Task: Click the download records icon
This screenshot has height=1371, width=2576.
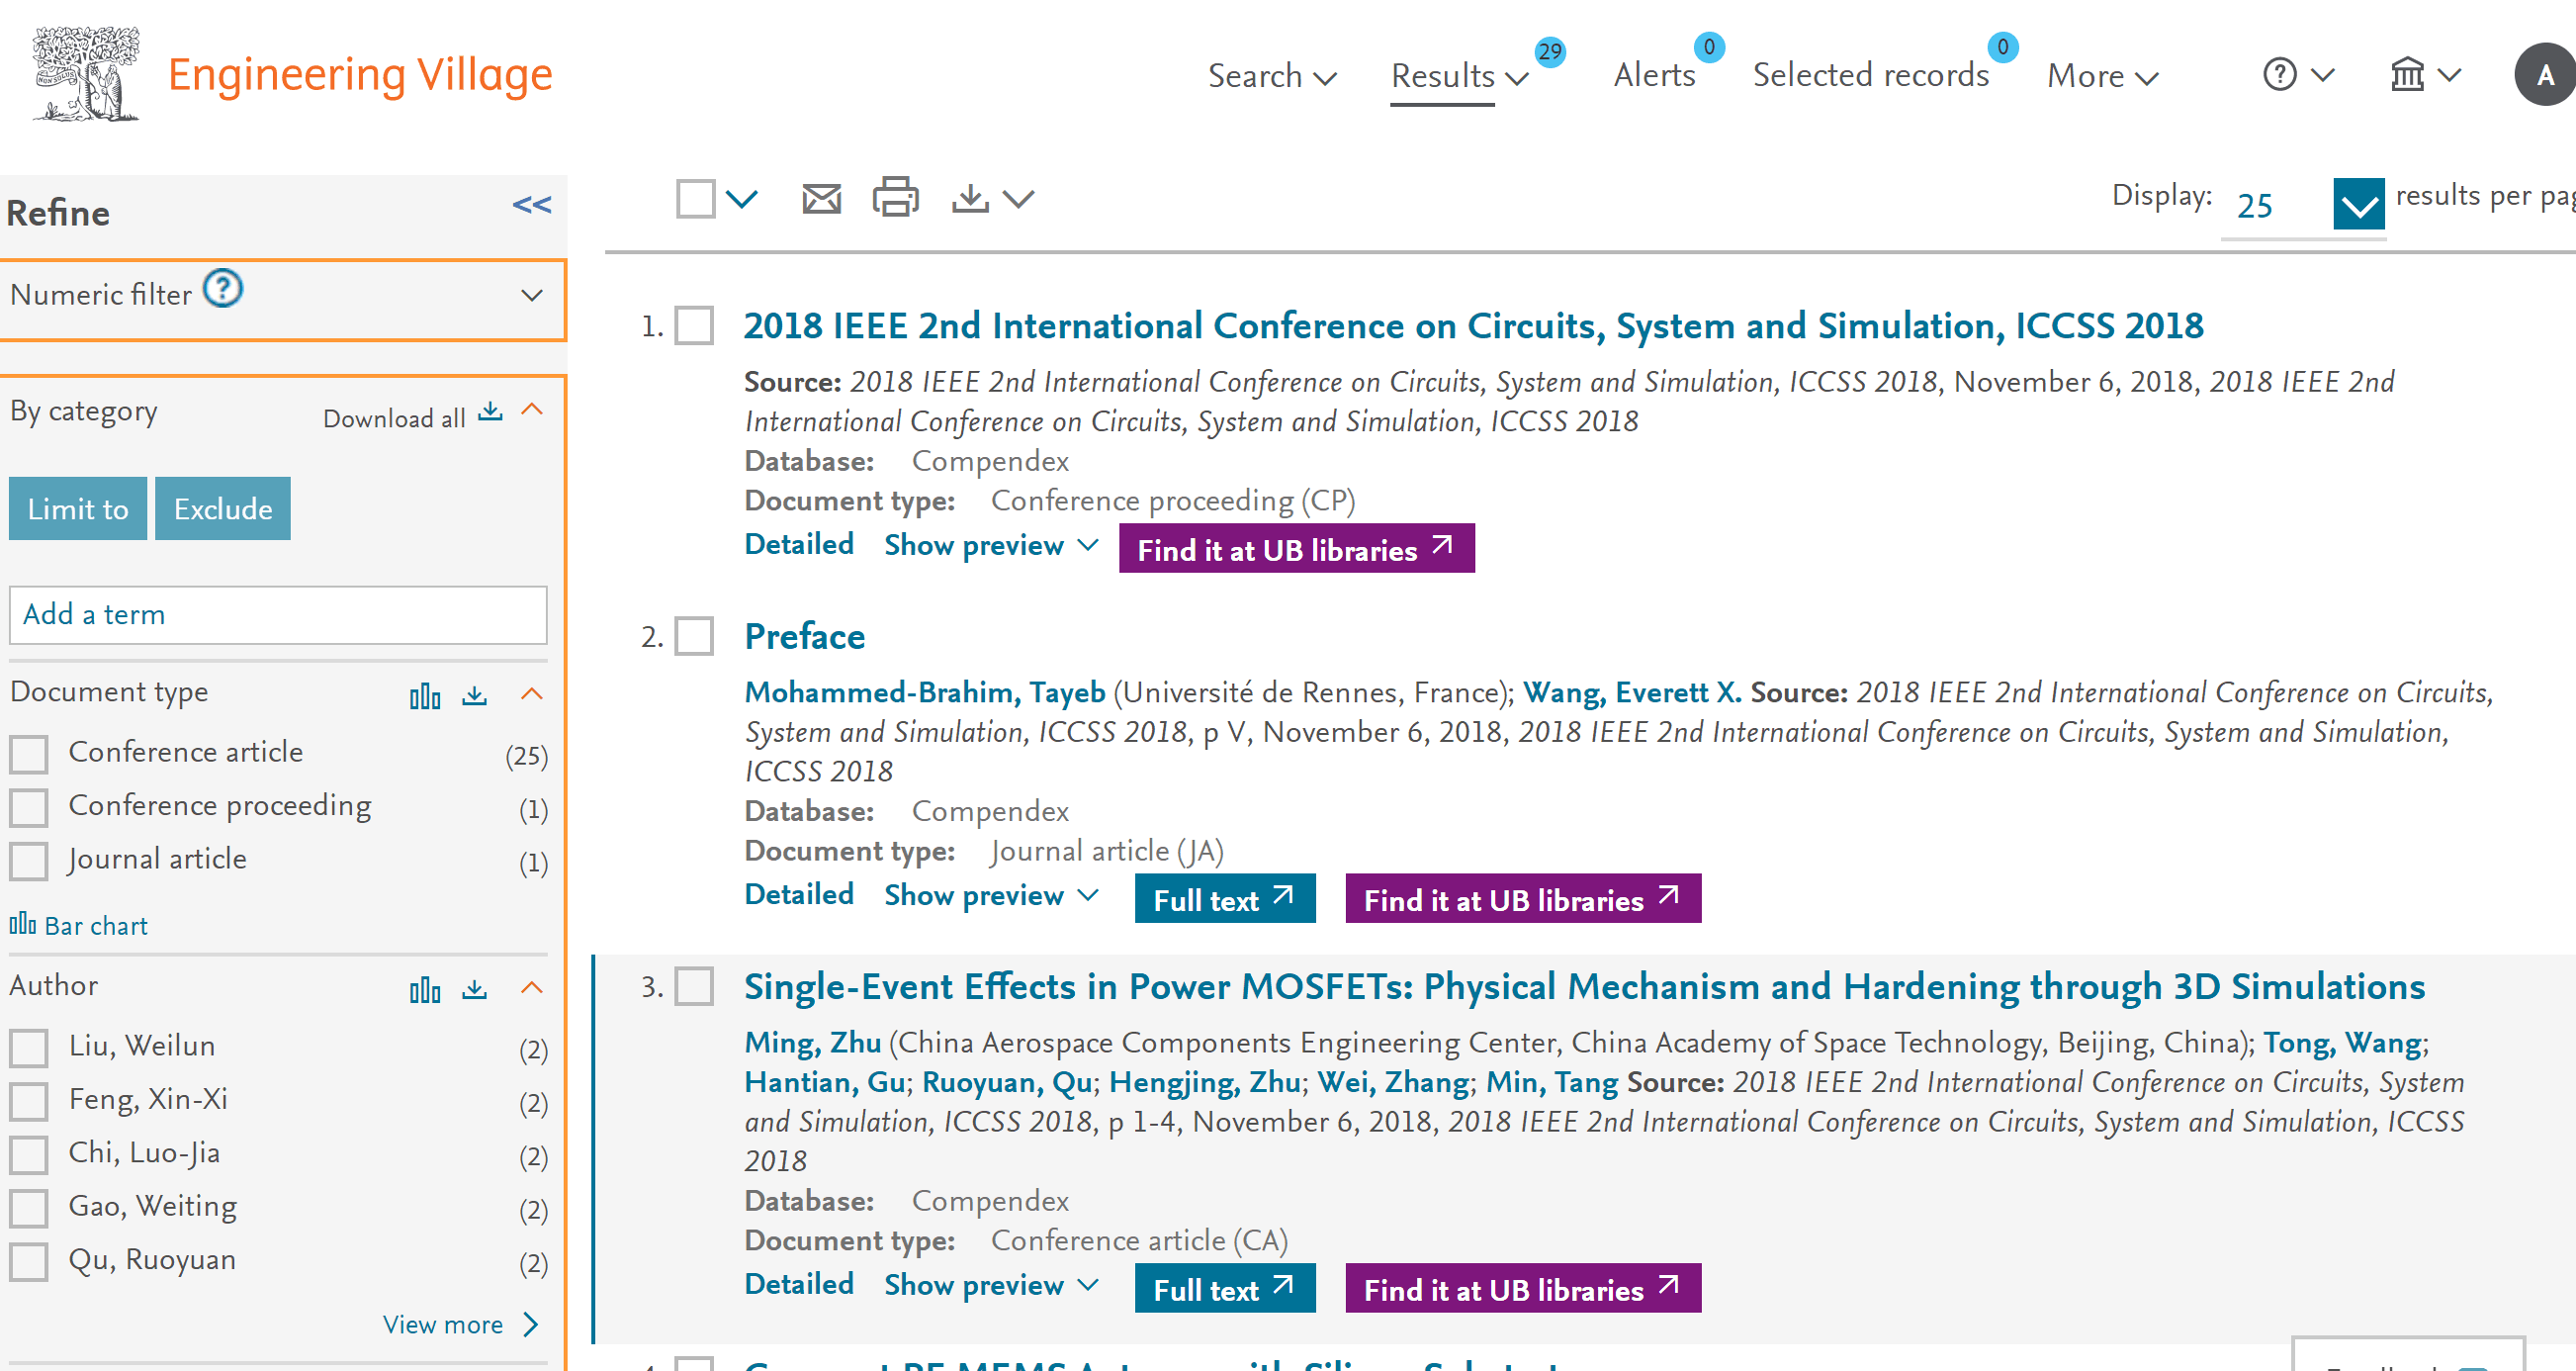Action: pos(969,198)
